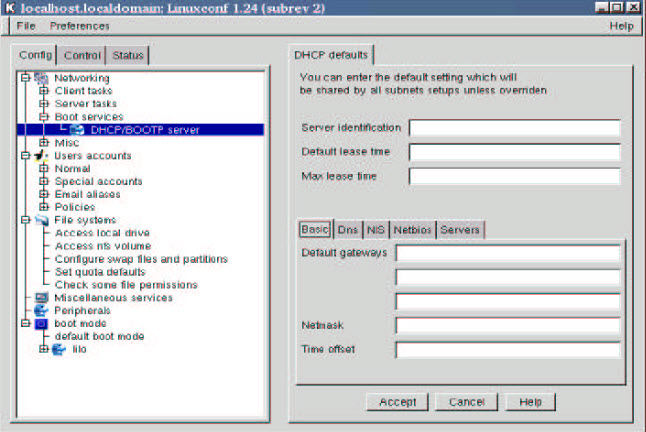Select the DHCP defaults tab
646x432 pixels.
(x=331, y=55)
